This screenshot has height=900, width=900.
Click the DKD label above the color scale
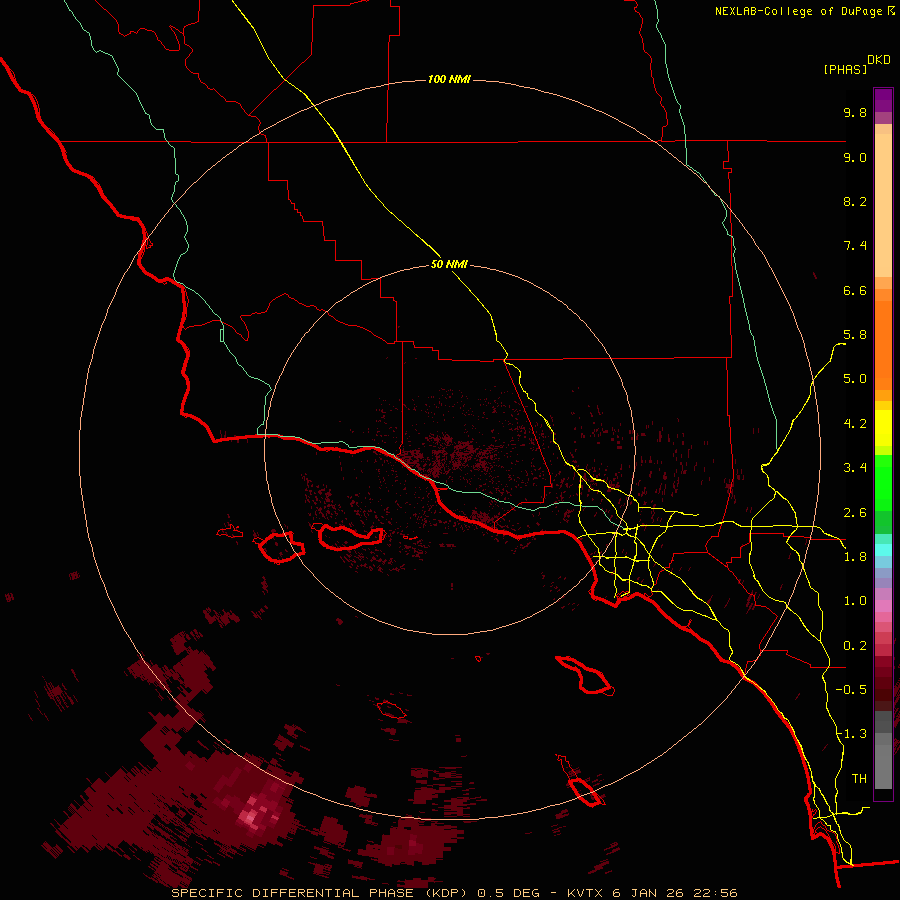879,60
